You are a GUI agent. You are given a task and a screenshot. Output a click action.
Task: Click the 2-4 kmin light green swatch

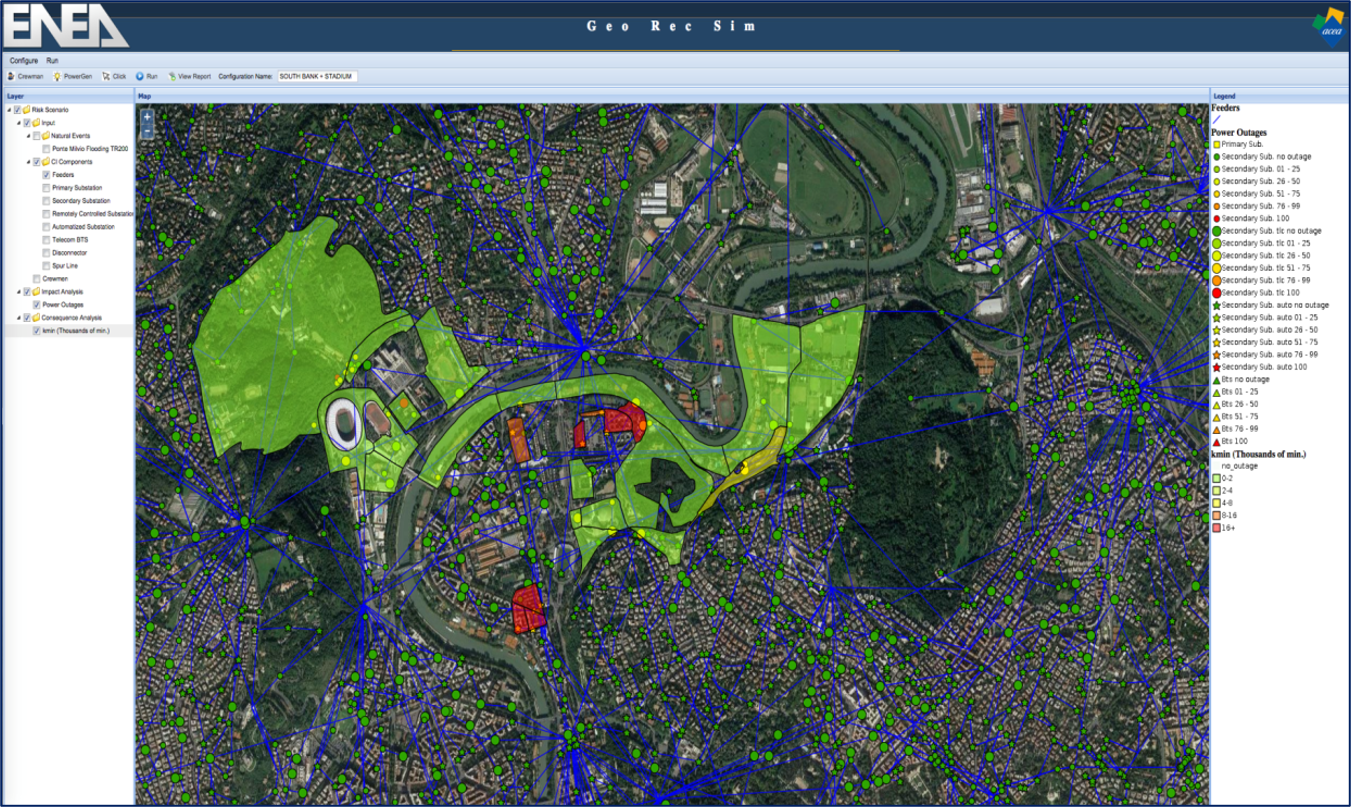coord(1216,490)
